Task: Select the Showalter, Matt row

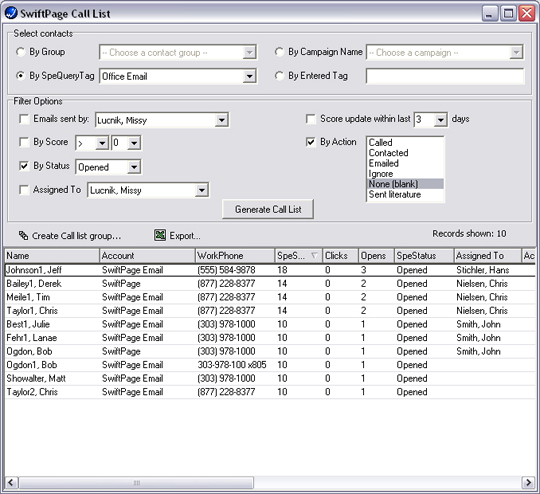Action: tap(270, 378)
